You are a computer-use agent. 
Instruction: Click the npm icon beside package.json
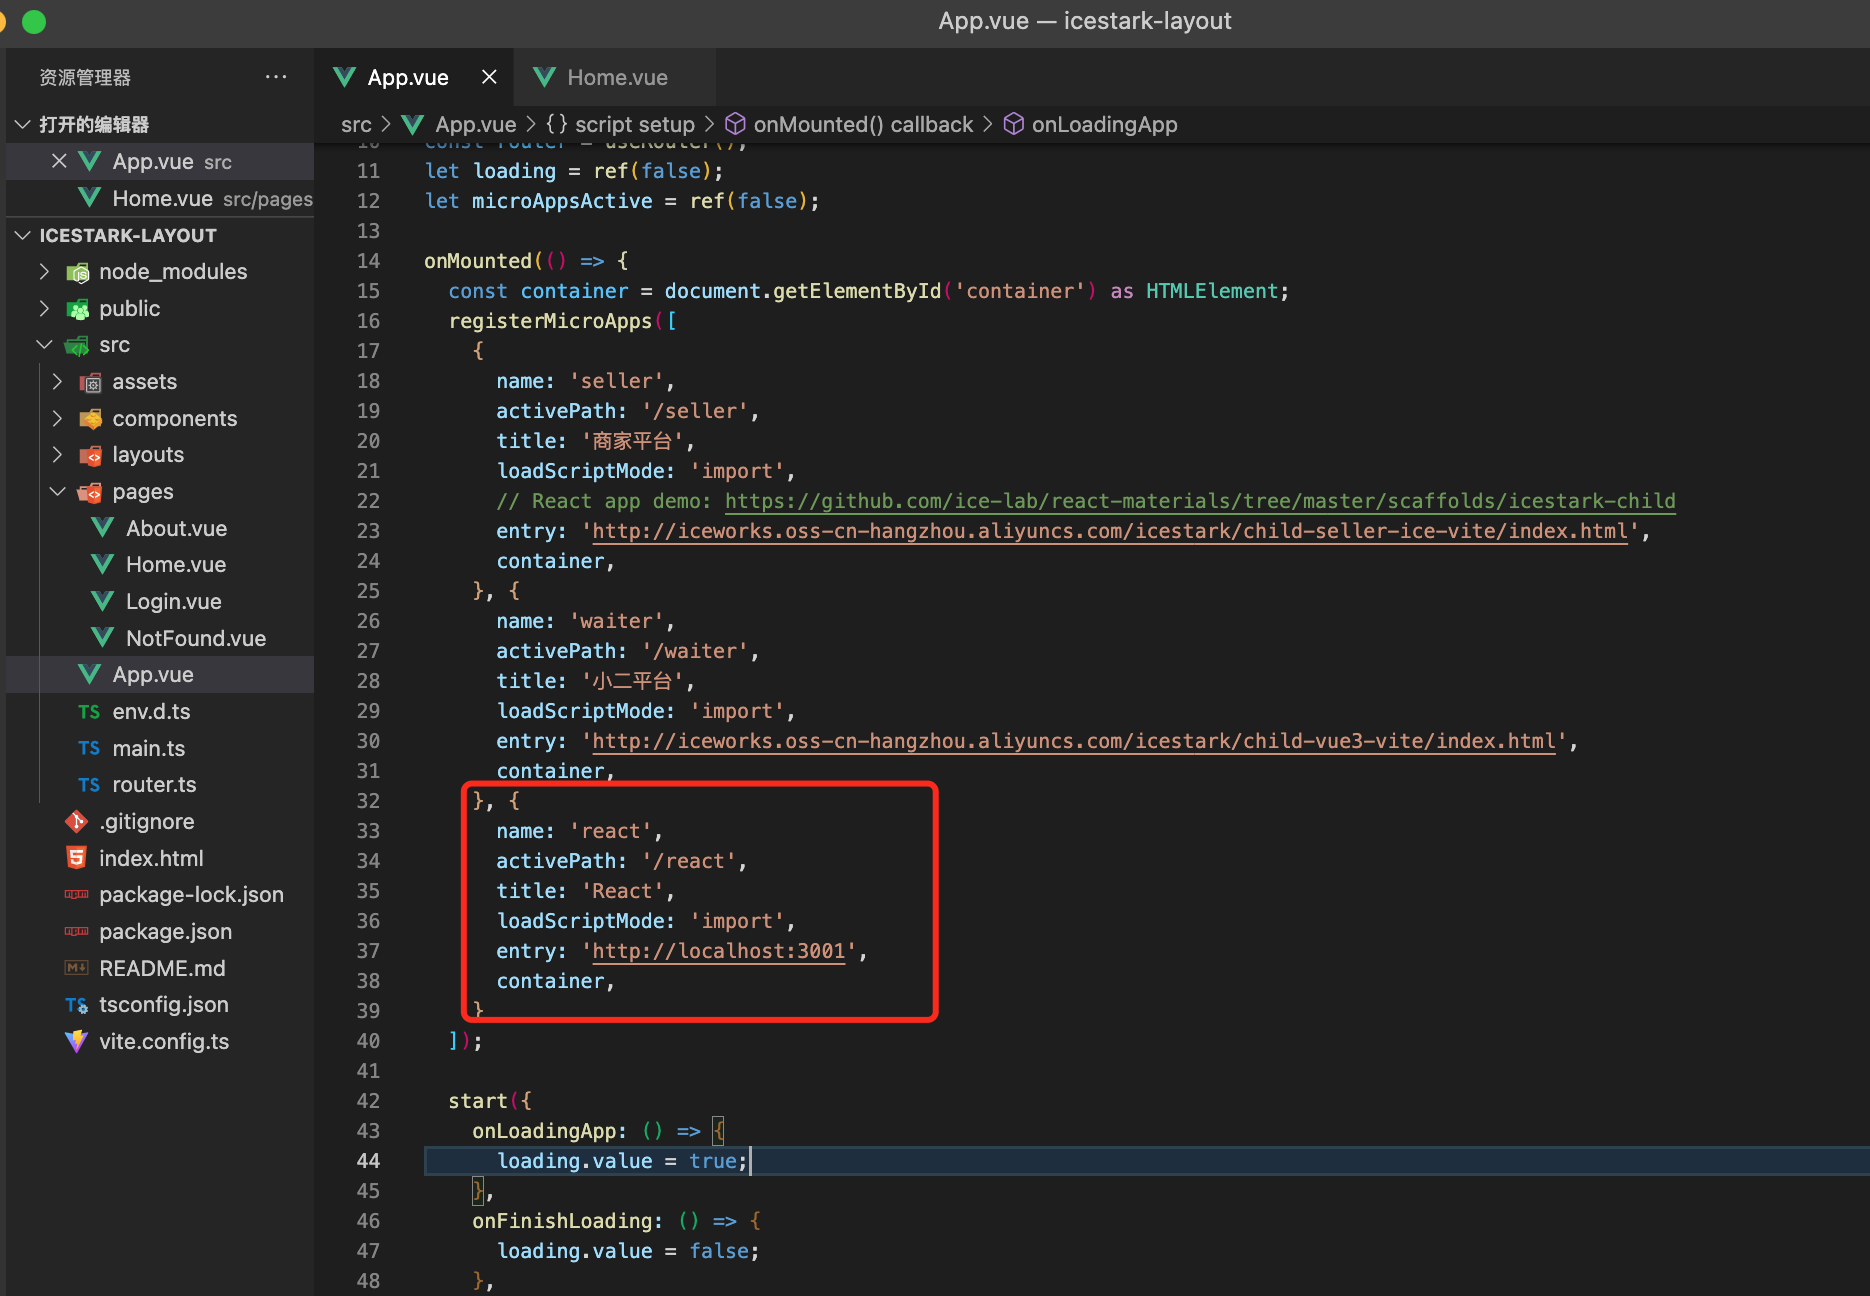tap(77, 932)
